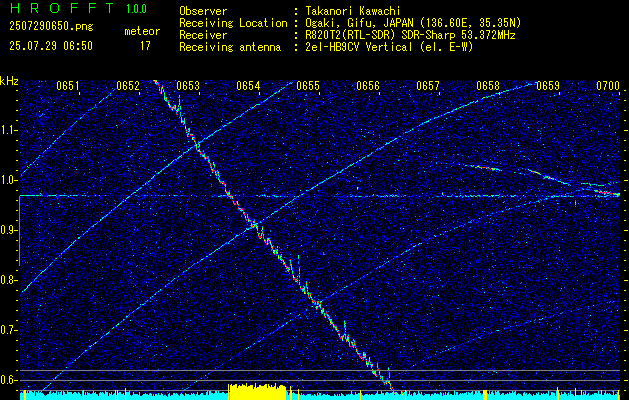Click the 0657 time axis label

coord(428,86)
